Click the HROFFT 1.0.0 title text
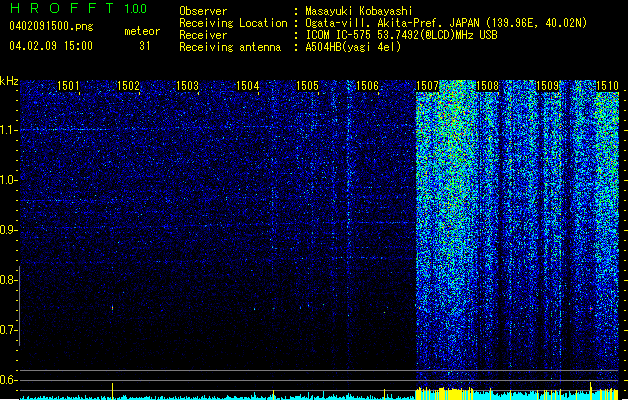Screen dimensions: 629x400 coord(79,8)
